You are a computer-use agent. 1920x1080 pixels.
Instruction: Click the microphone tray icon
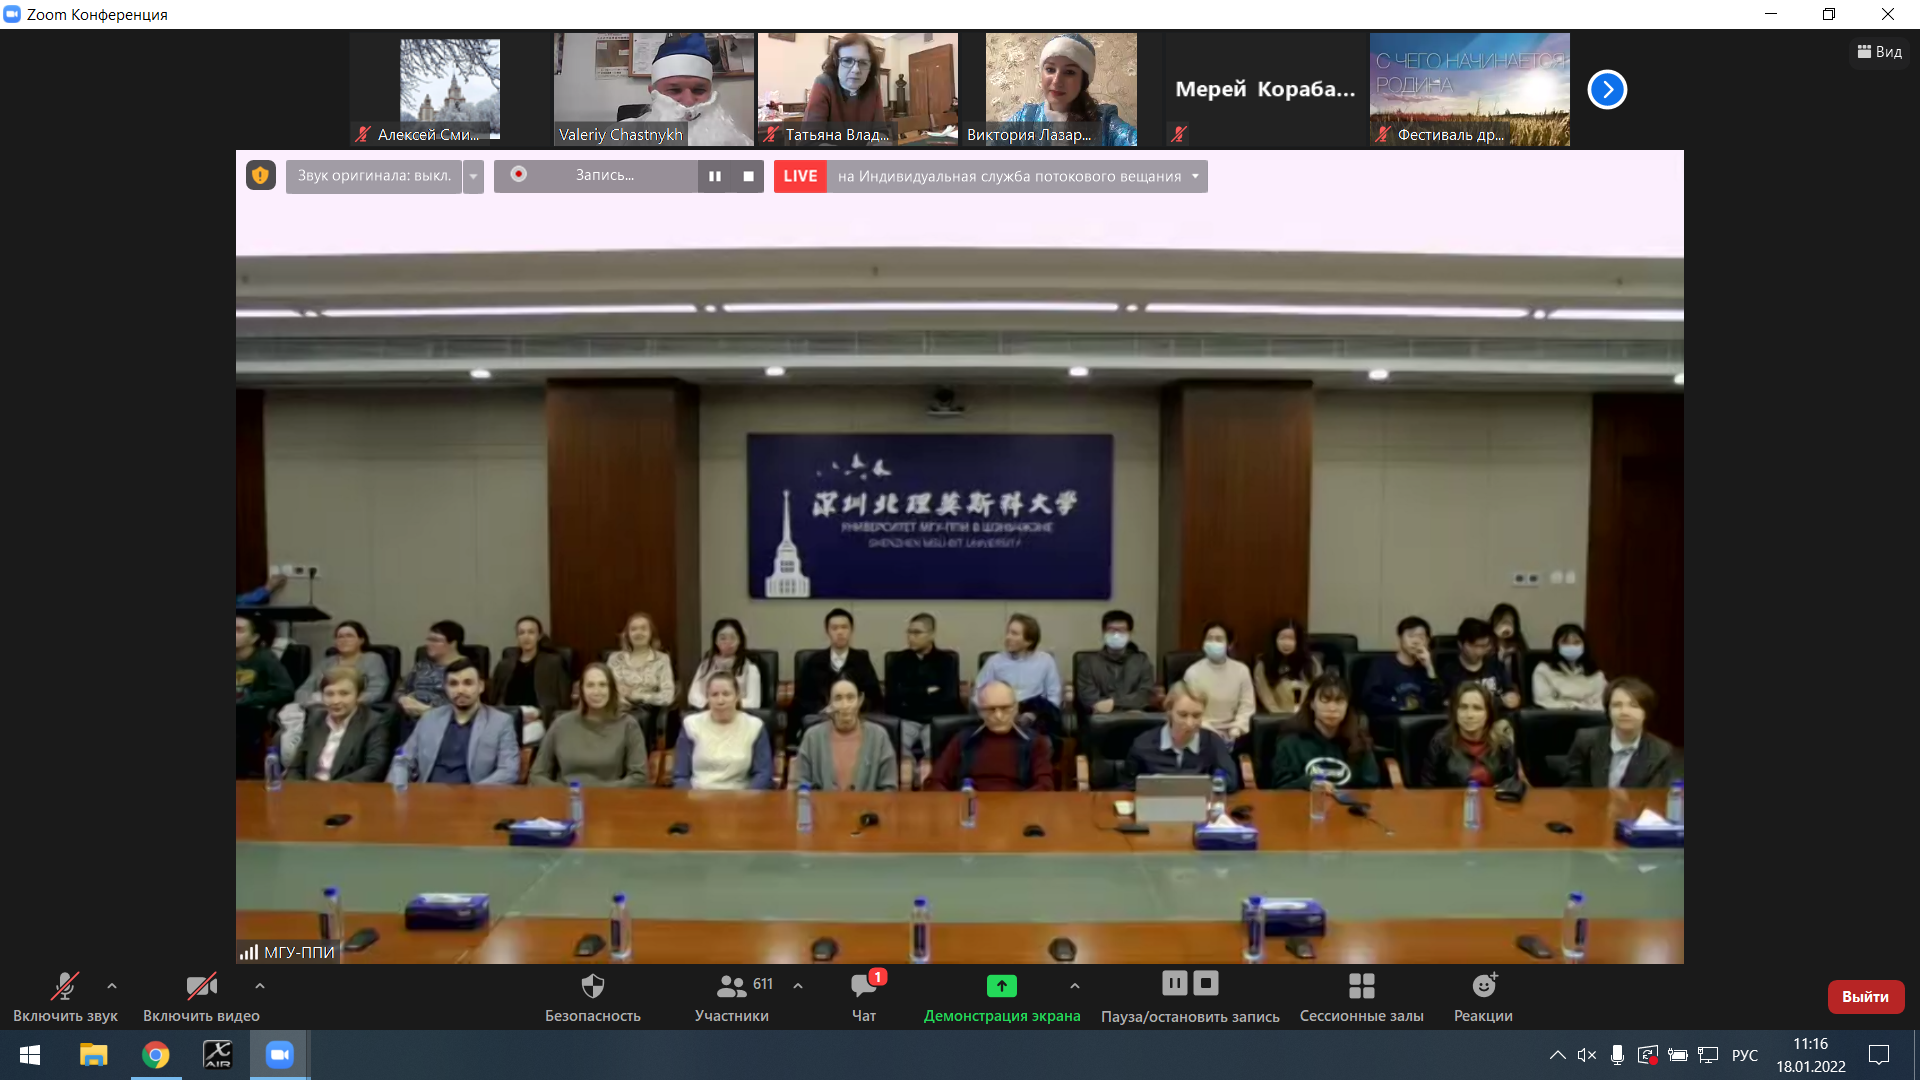coord(1617,1055)
